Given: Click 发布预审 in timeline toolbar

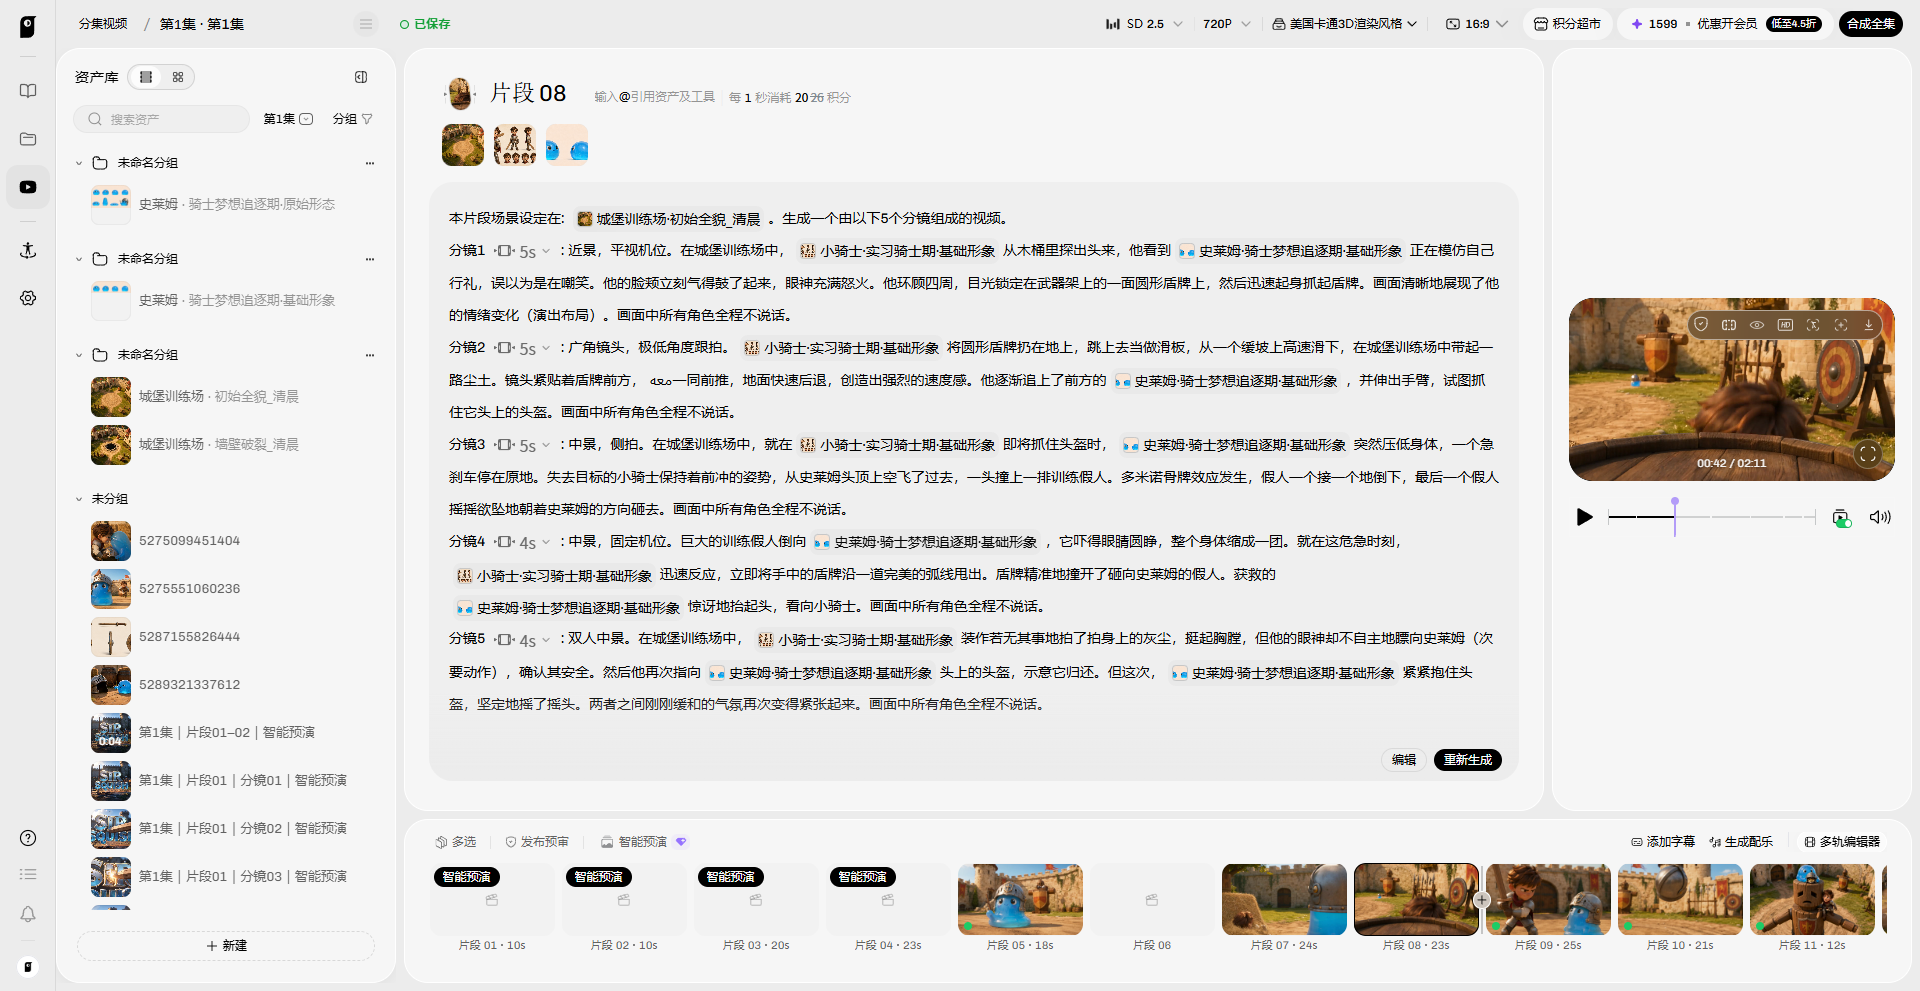Looking at the screenshot, I should 537,842.
